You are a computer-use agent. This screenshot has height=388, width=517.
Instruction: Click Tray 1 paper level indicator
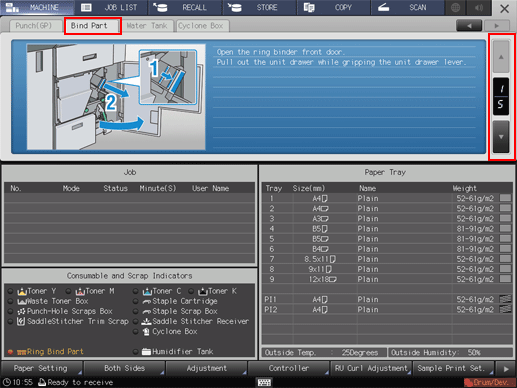pyautogui.click(x=505, y=198)
